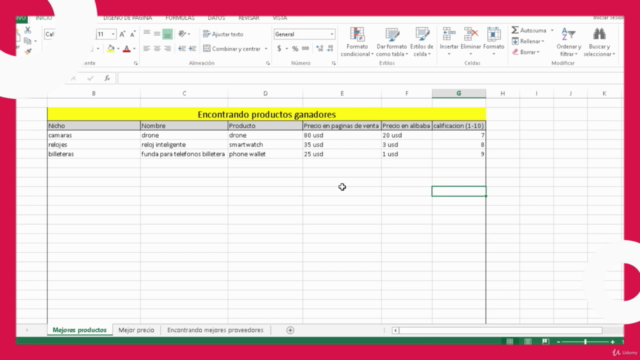
Task: Open the VISTA ribbon tab
Action: [x=280, y=18]
